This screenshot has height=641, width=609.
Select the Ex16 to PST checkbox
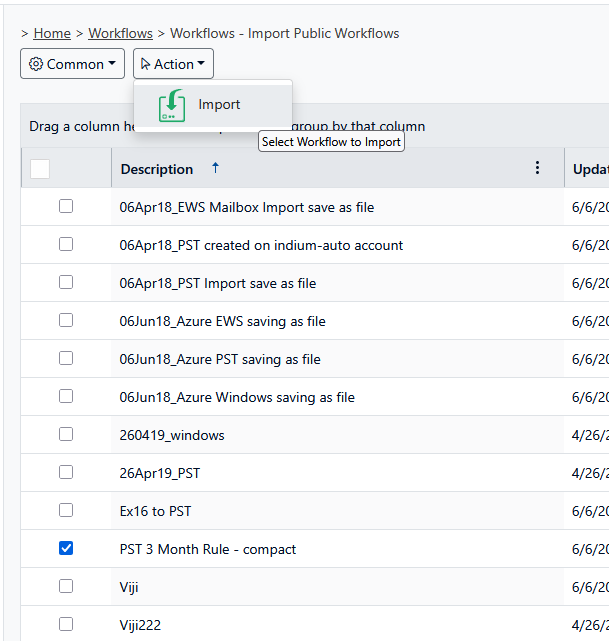[x=66, y=510]
